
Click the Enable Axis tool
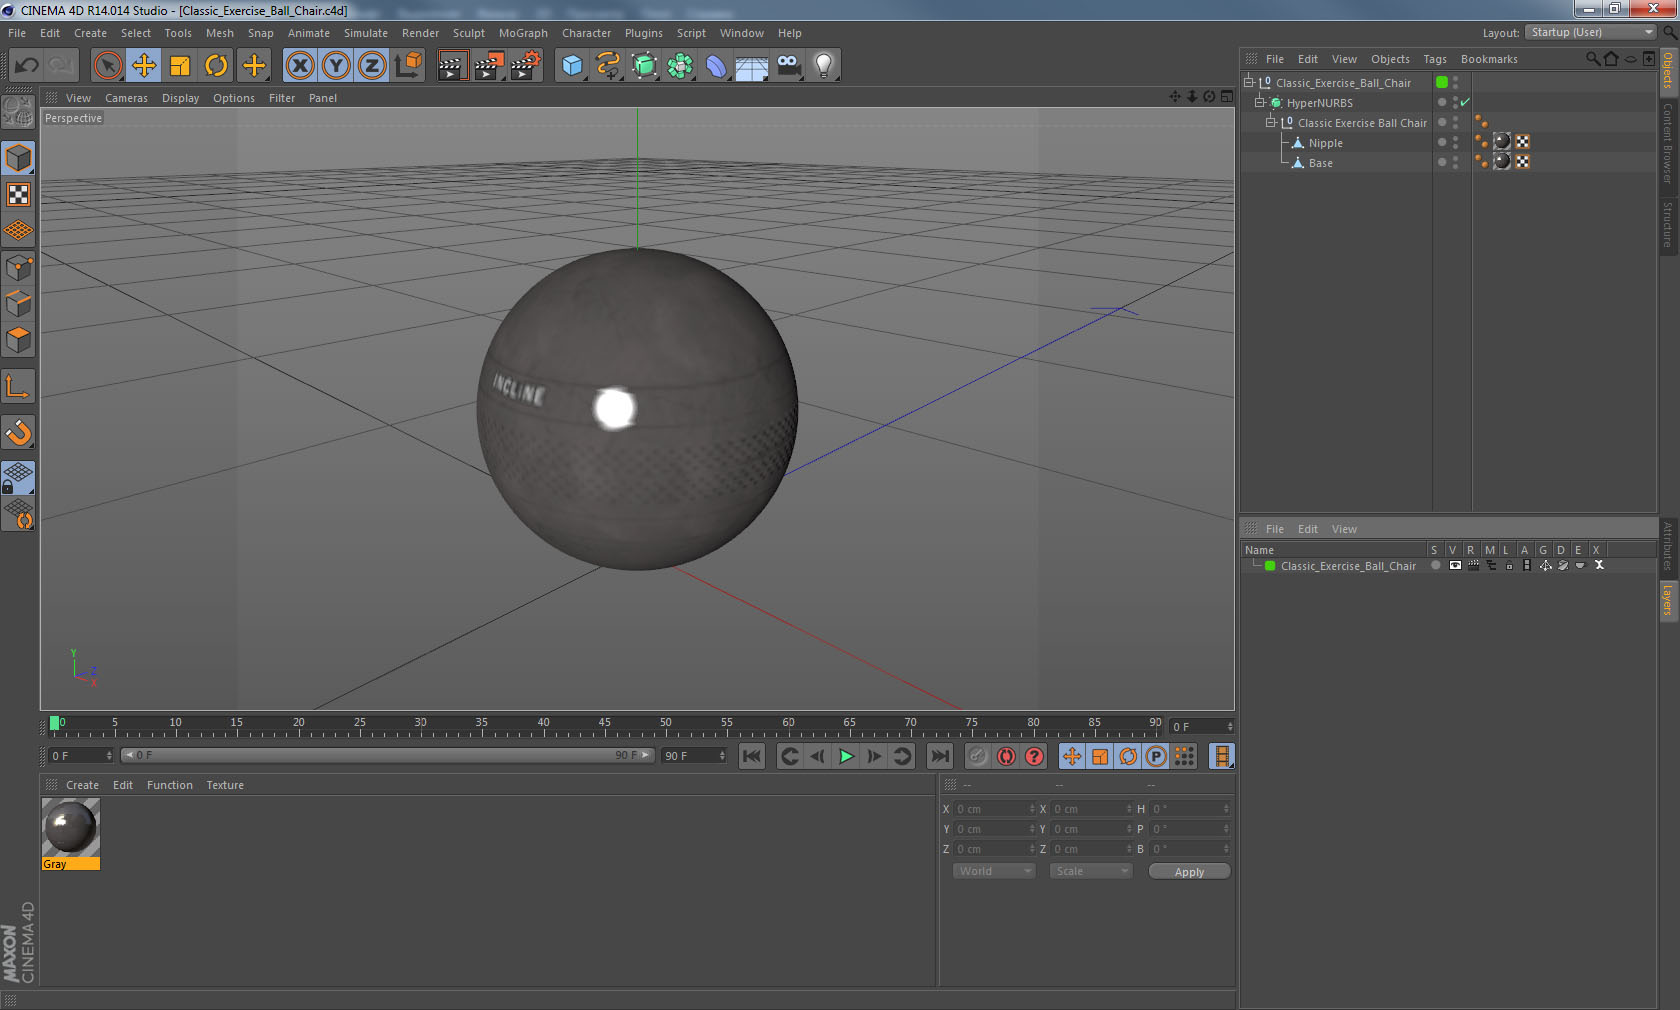click(x=19, y=386)
